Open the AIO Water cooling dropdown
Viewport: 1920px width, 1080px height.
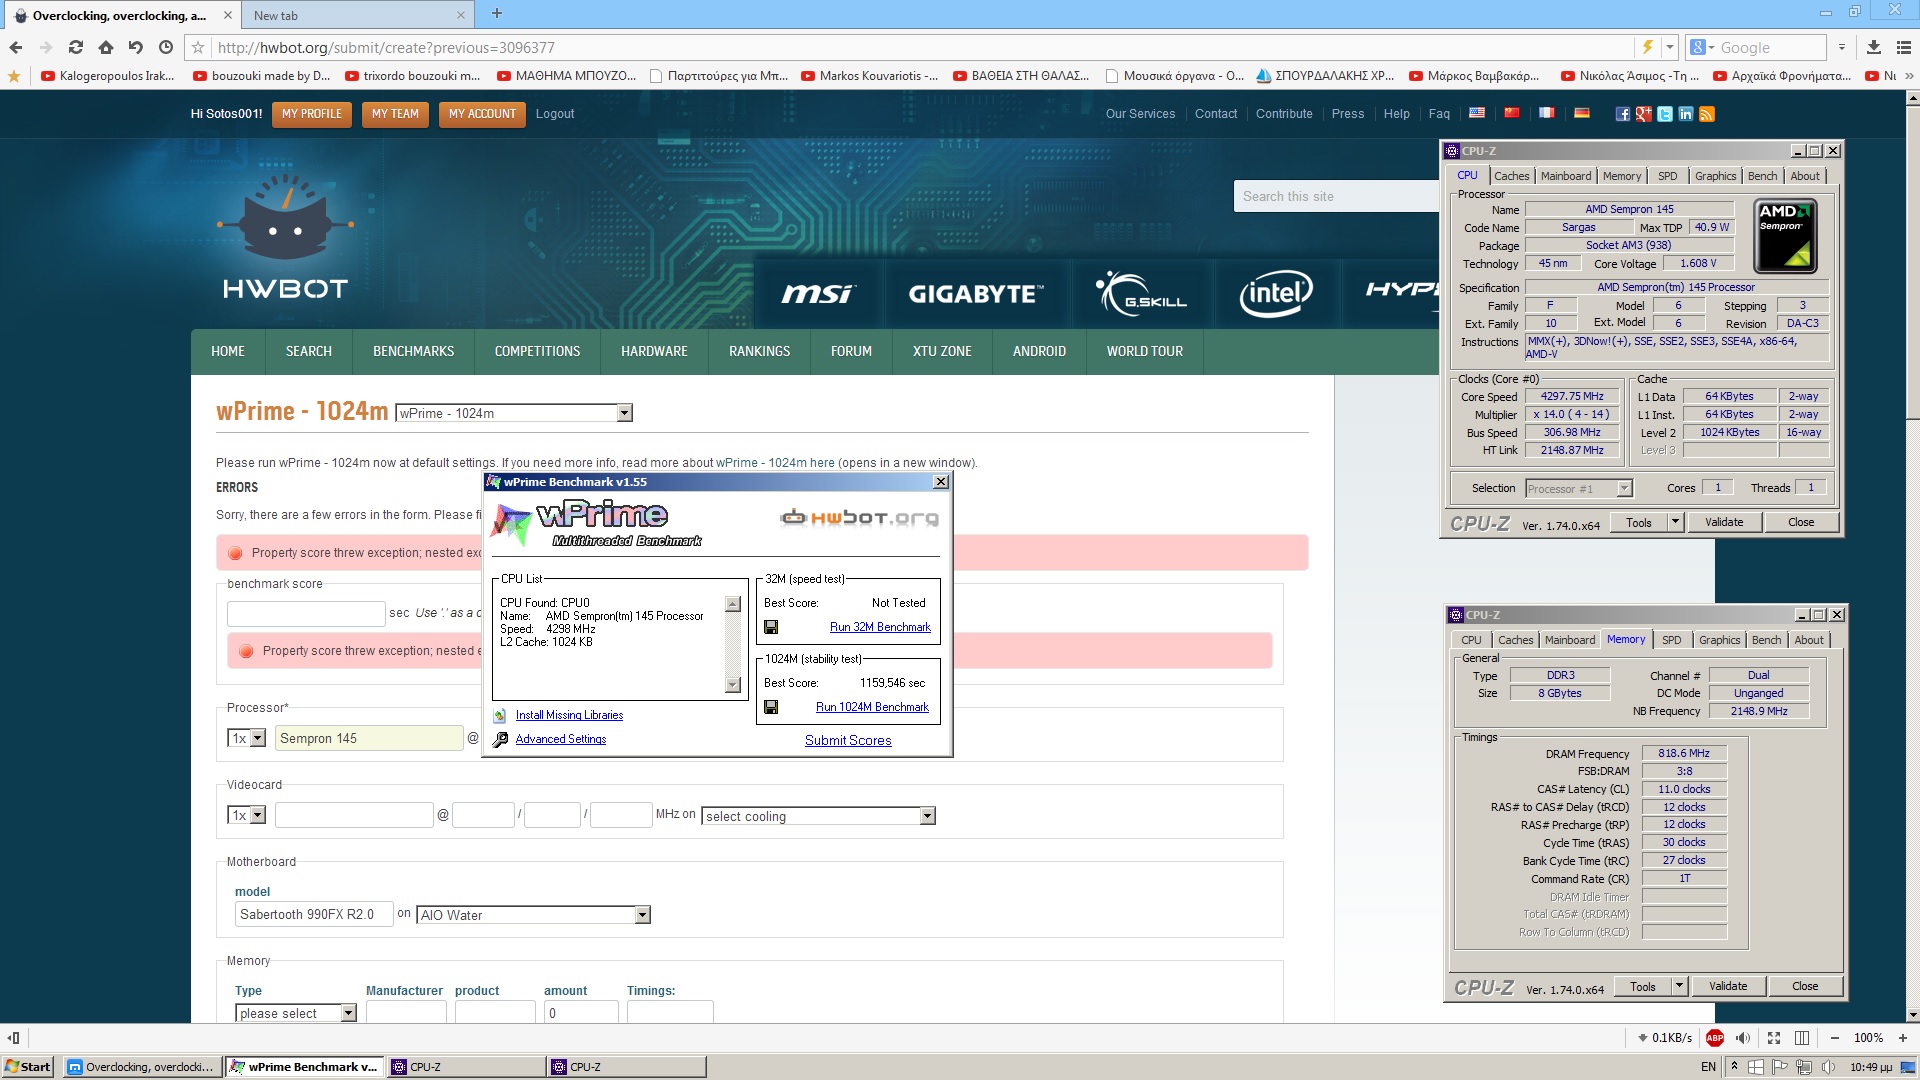pos(642,915)
